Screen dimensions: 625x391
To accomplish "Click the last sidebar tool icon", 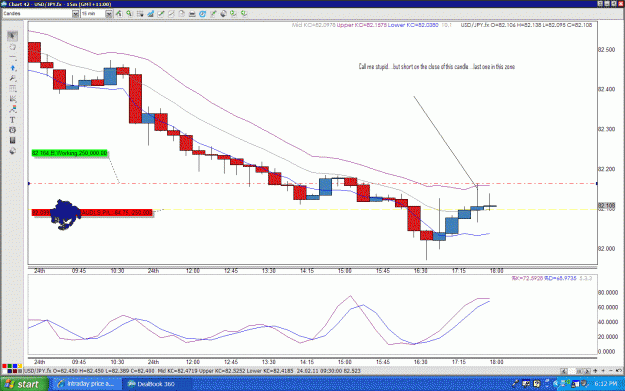I will coord(12,151).
